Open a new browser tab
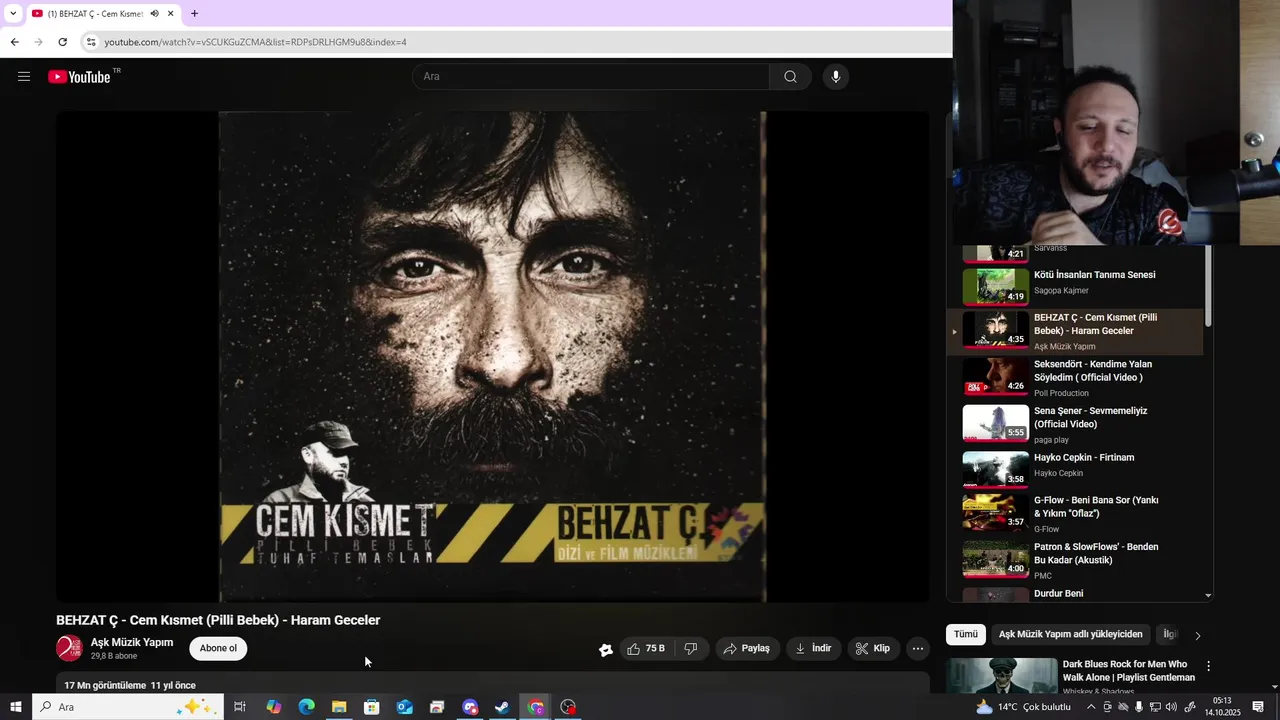Viewport: 1280px width, 720px height. [x=194, y=14]
